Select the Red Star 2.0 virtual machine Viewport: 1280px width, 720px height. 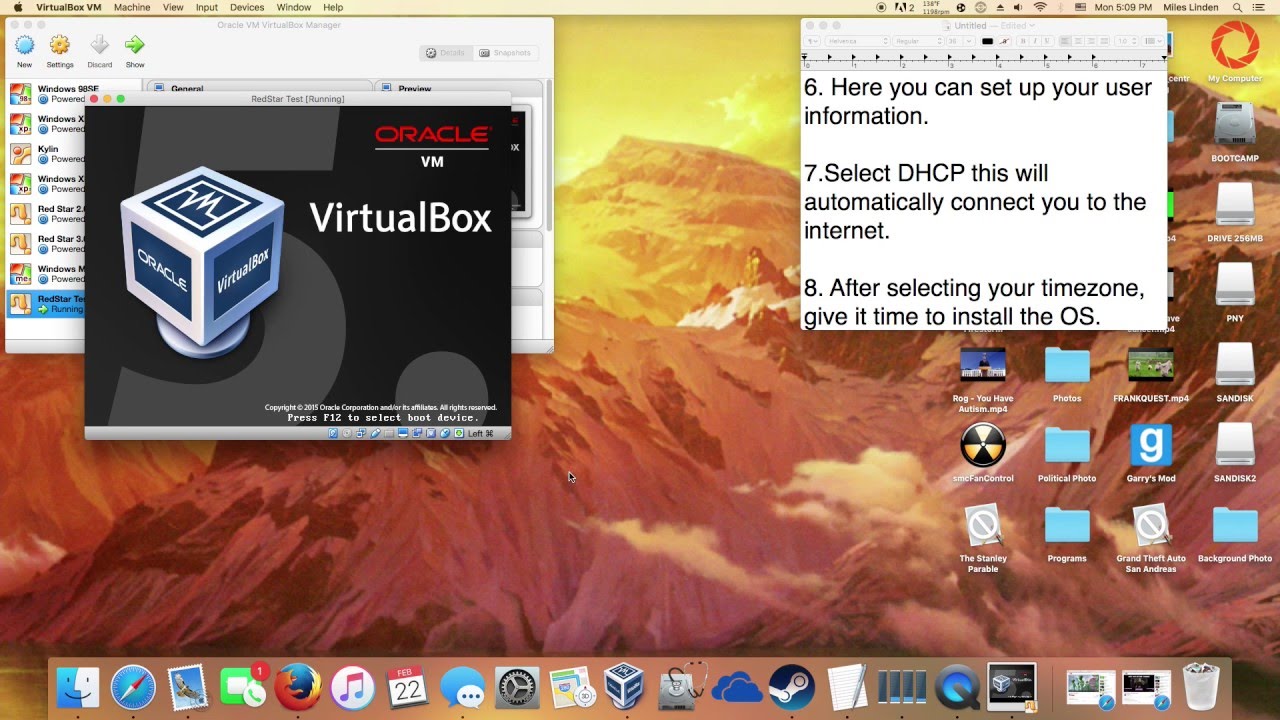click(x=46, y=214)
